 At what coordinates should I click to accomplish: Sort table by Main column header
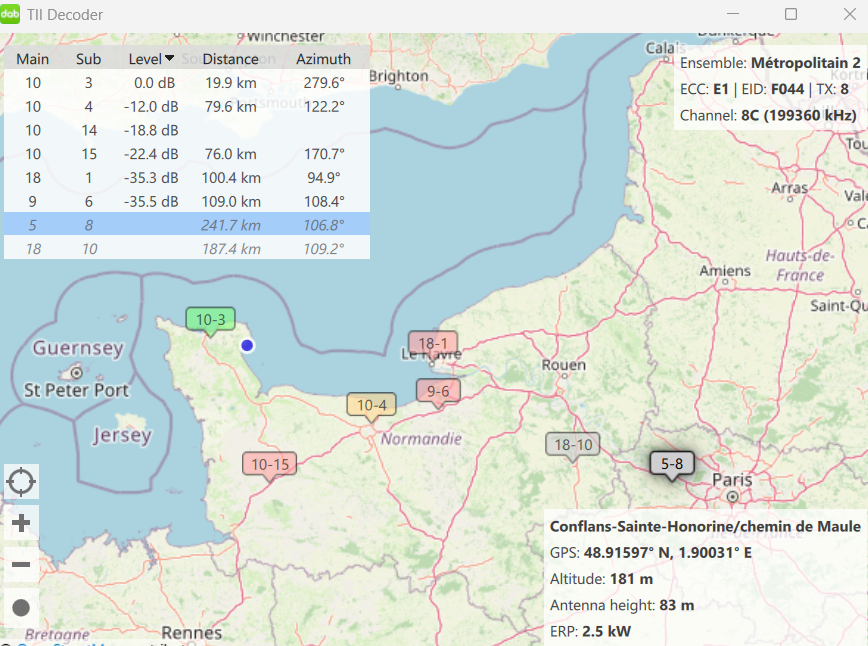pyautogui.click(x=33, y=59)
